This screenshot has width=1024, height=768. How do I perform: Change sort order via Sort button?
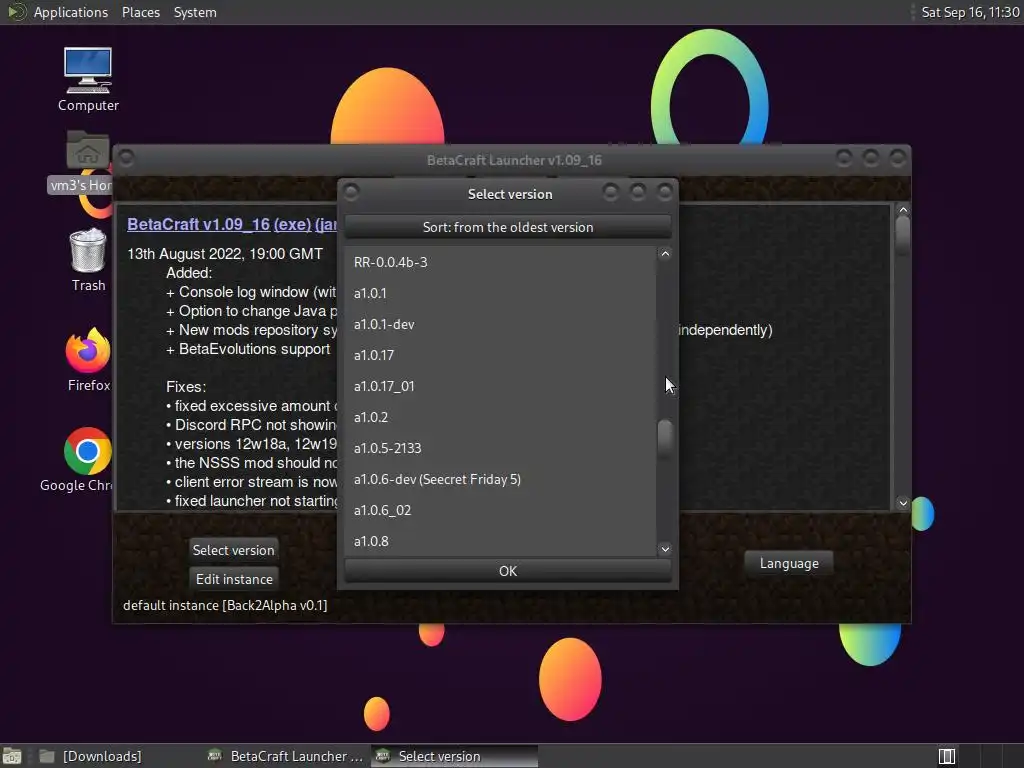tap(507, 227)
